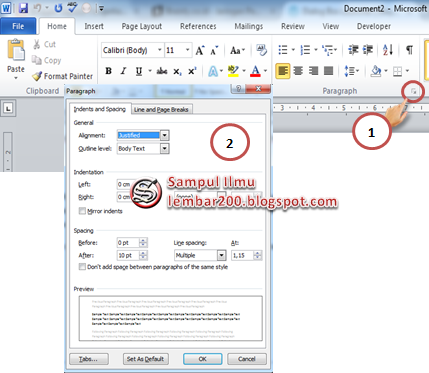
Task: Apply Subscript formatting
Action: (177, 71)
